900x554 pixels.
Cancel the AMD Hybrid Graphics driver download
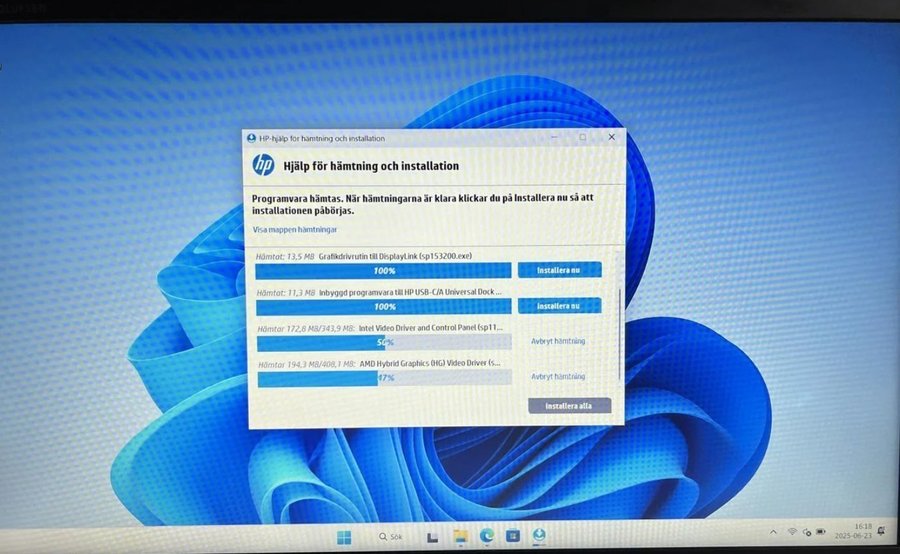pos(558,377)
